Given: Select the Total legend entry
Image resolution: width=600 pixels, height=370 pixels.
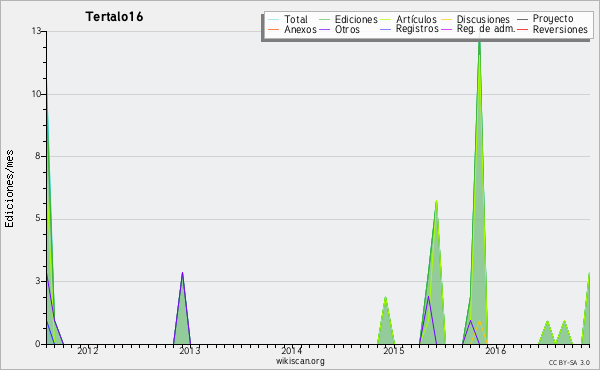Looking at the screenshot, I should 288,19.
